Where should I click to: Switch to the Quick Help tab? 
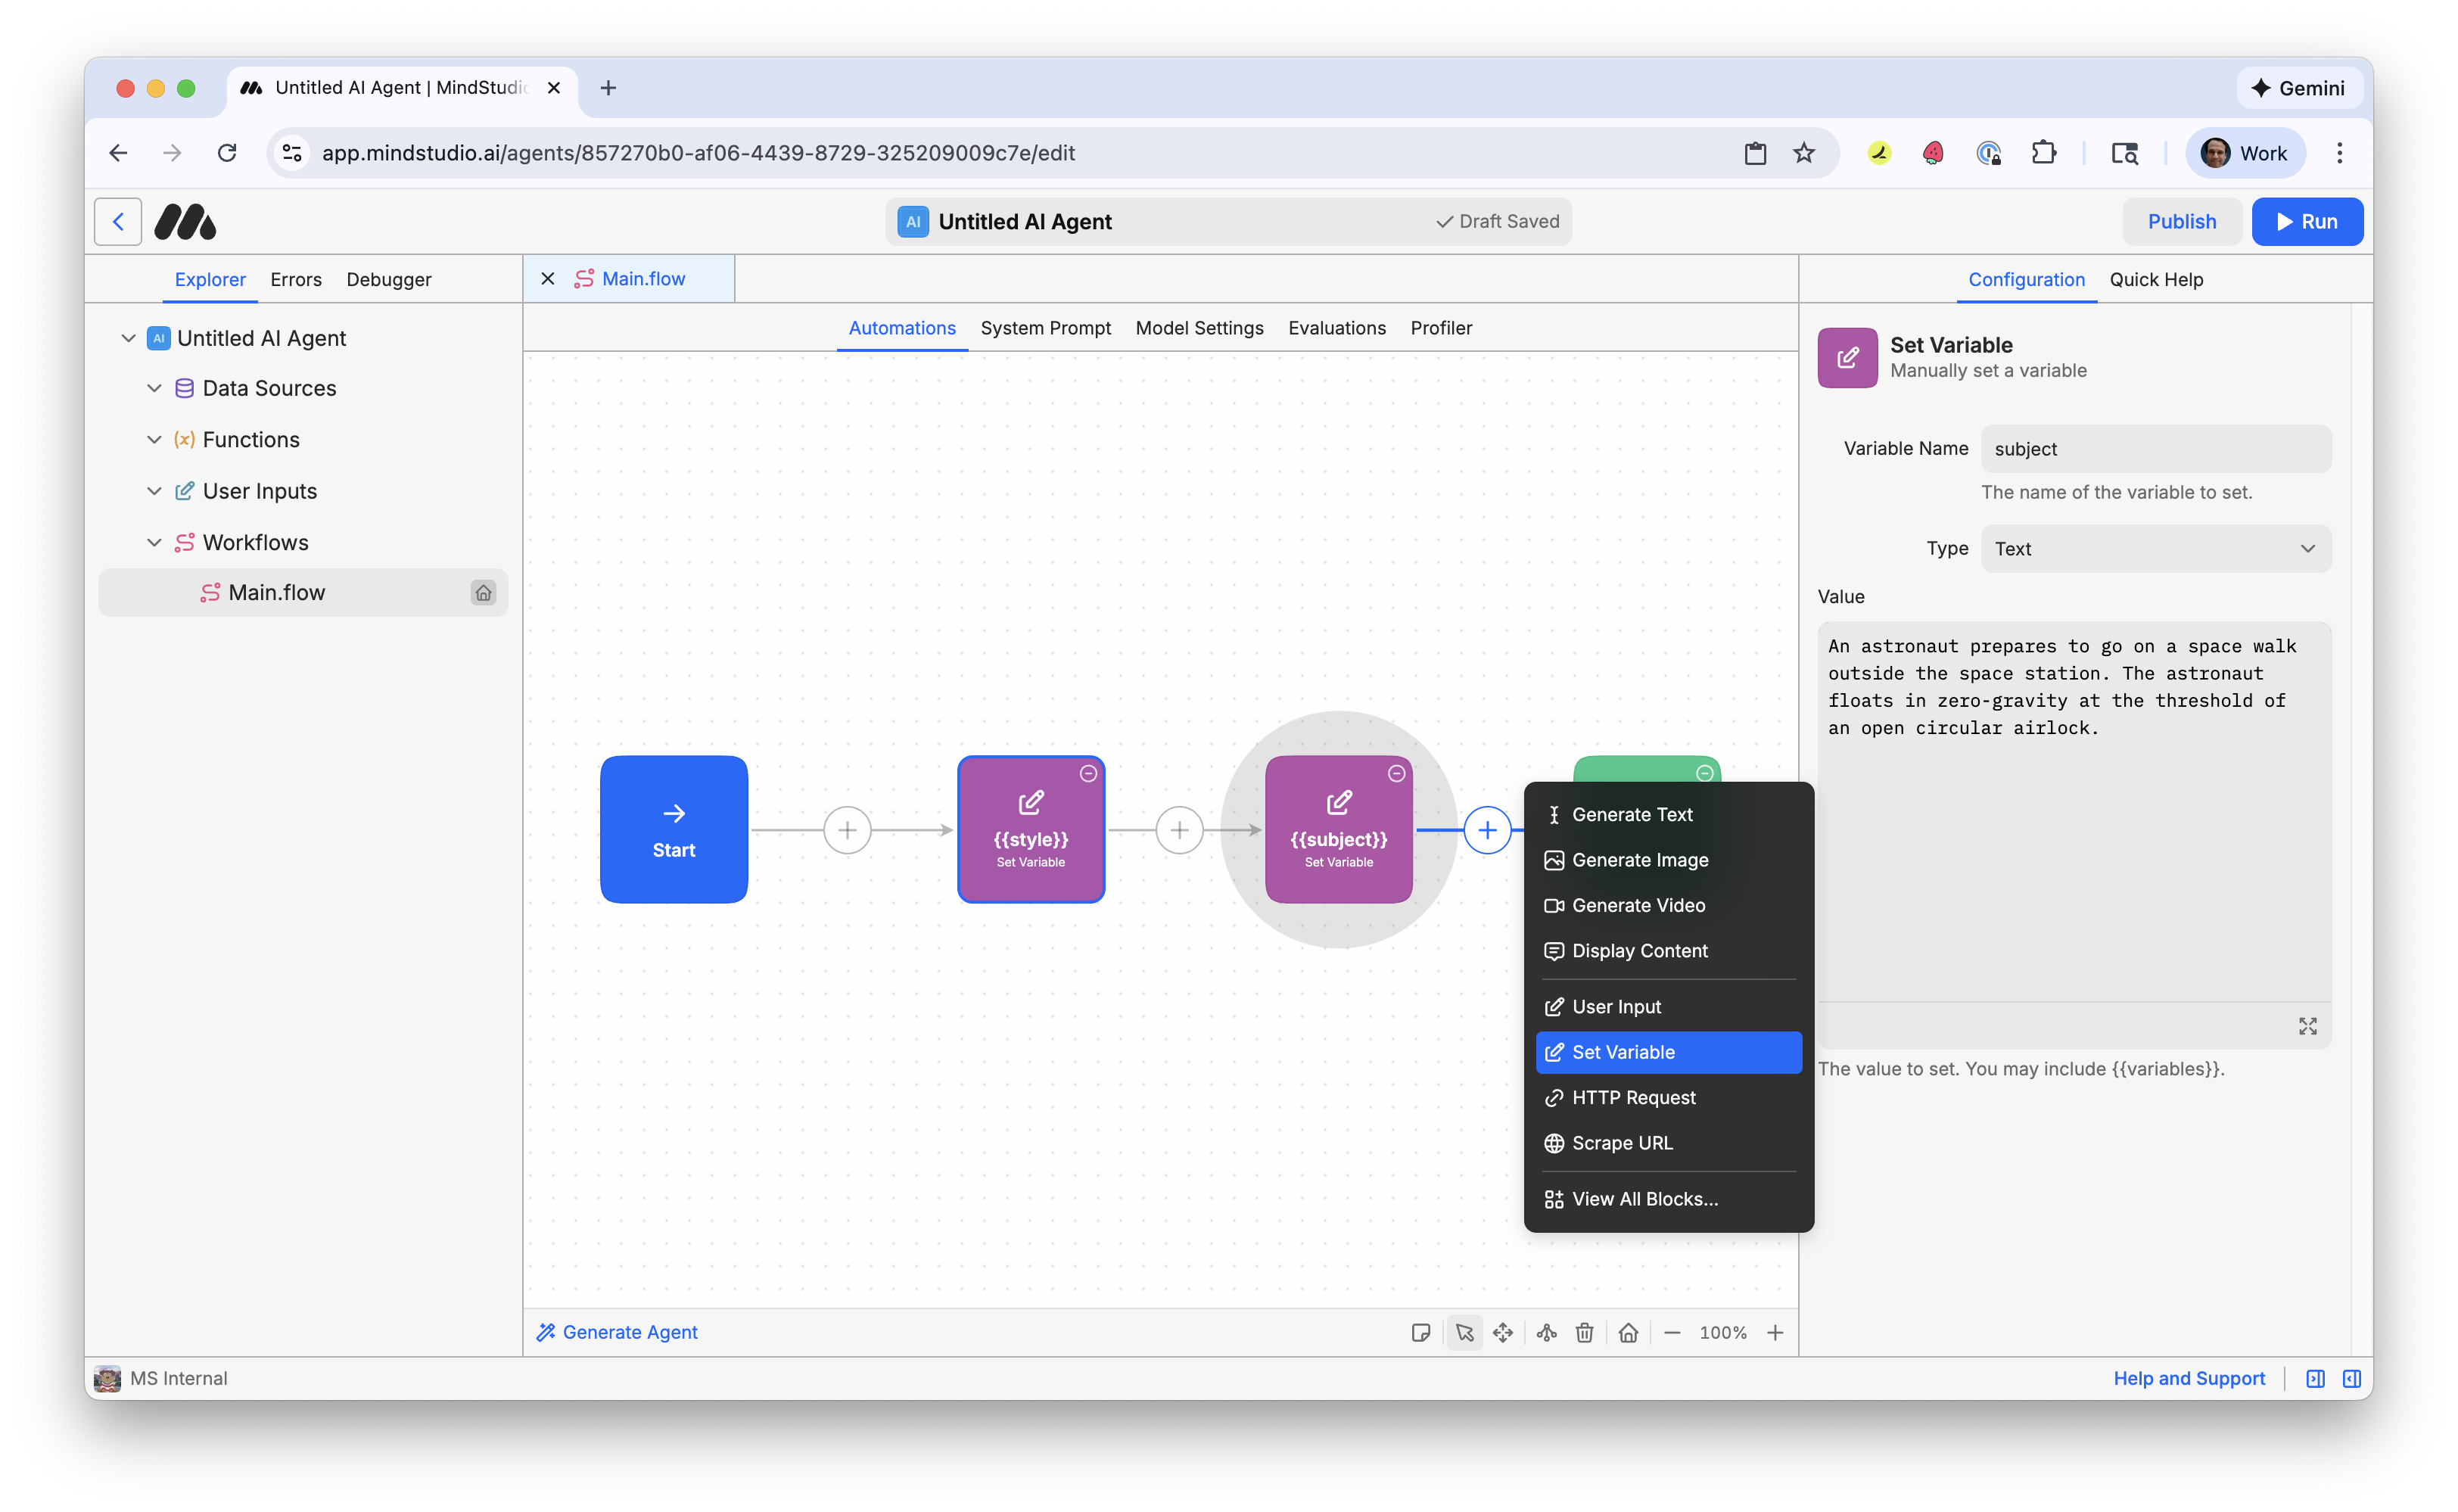pos(2156,279)
